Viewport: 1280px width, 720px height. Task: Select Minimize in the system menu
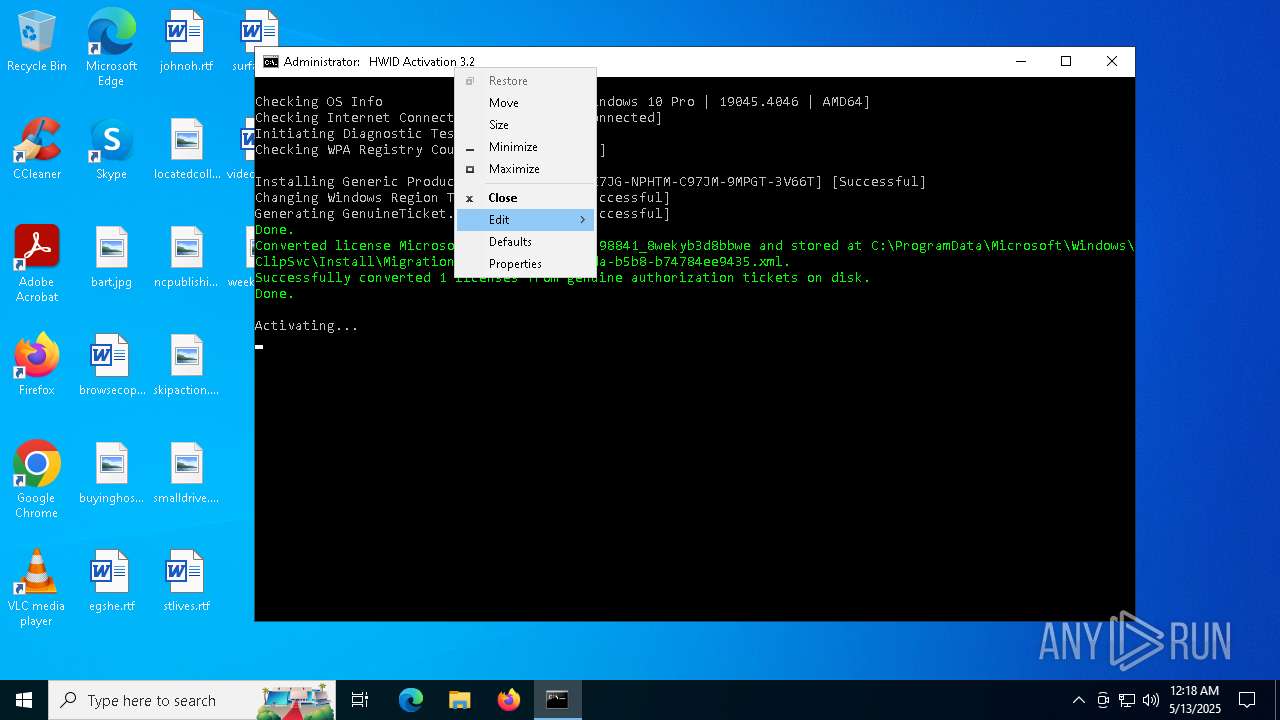click(x=525, y=147)
